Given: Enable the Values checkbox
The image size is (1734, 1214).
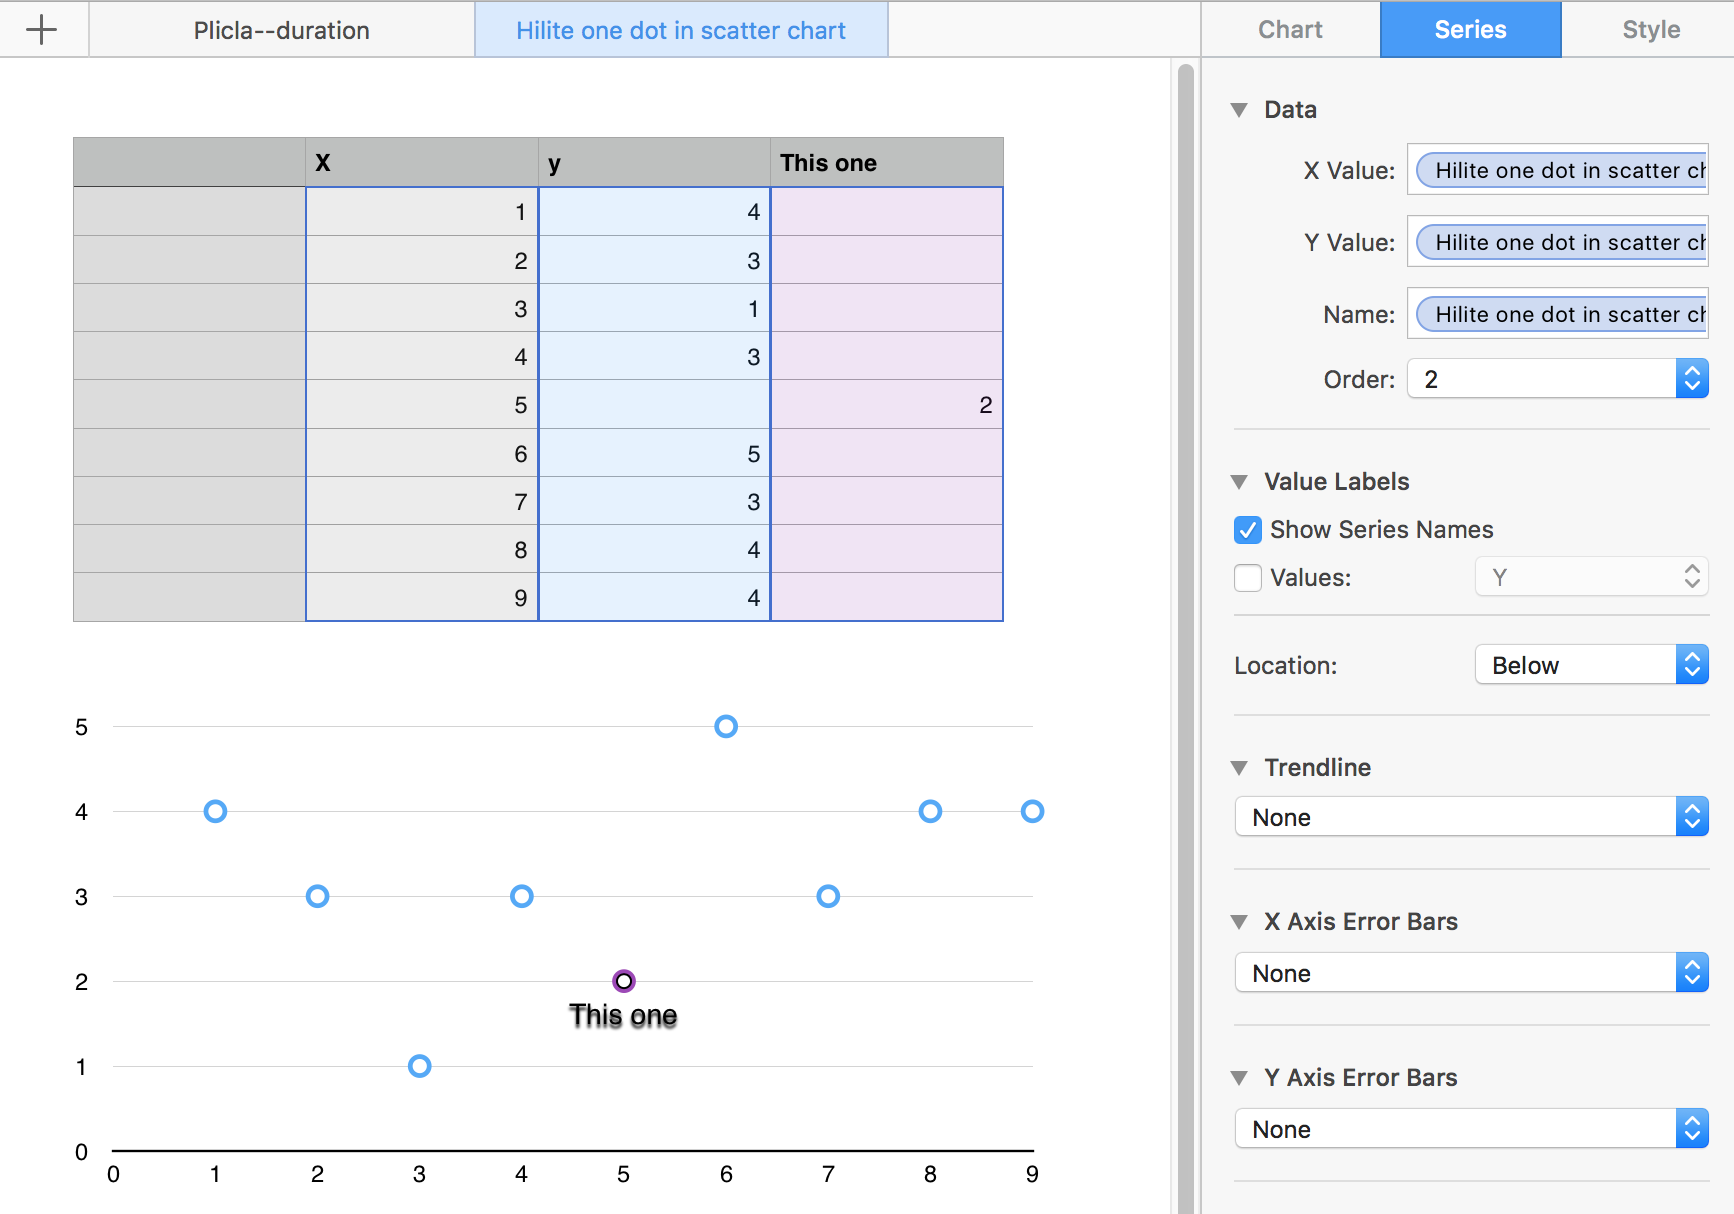Looking at the screenshot, I should click(1248, 578).
